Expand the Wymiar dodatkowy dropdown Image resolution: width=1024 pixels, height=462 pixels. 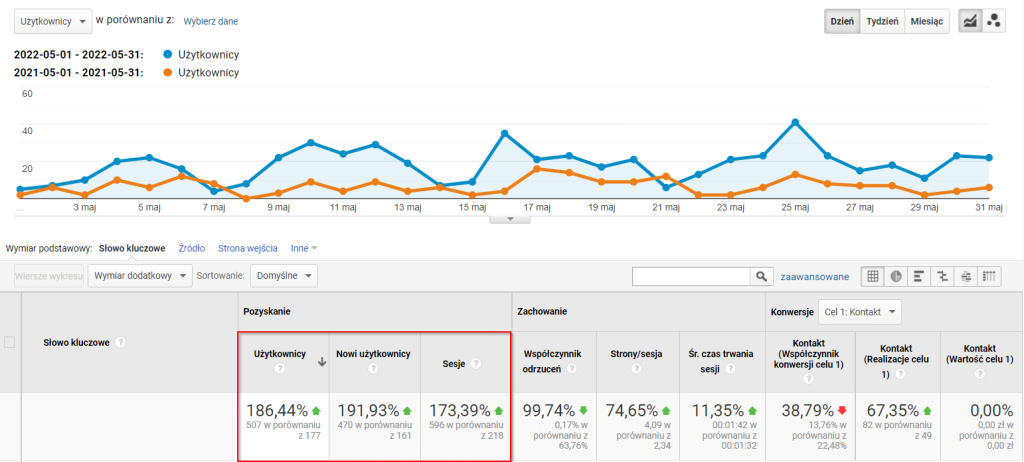(139, 276)
